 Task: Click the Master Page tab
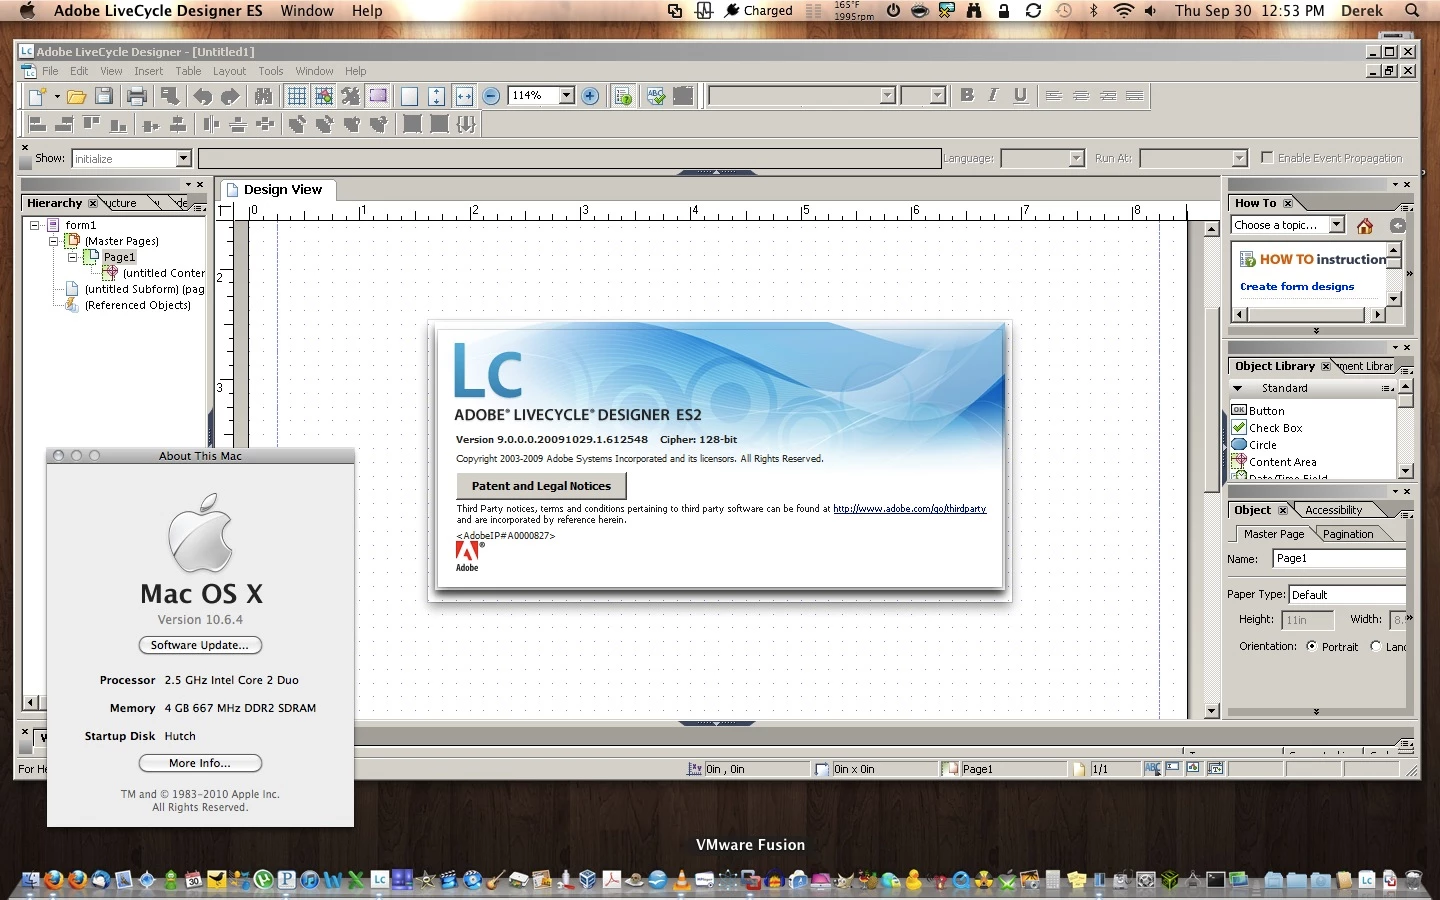(x=1274, y=534)
